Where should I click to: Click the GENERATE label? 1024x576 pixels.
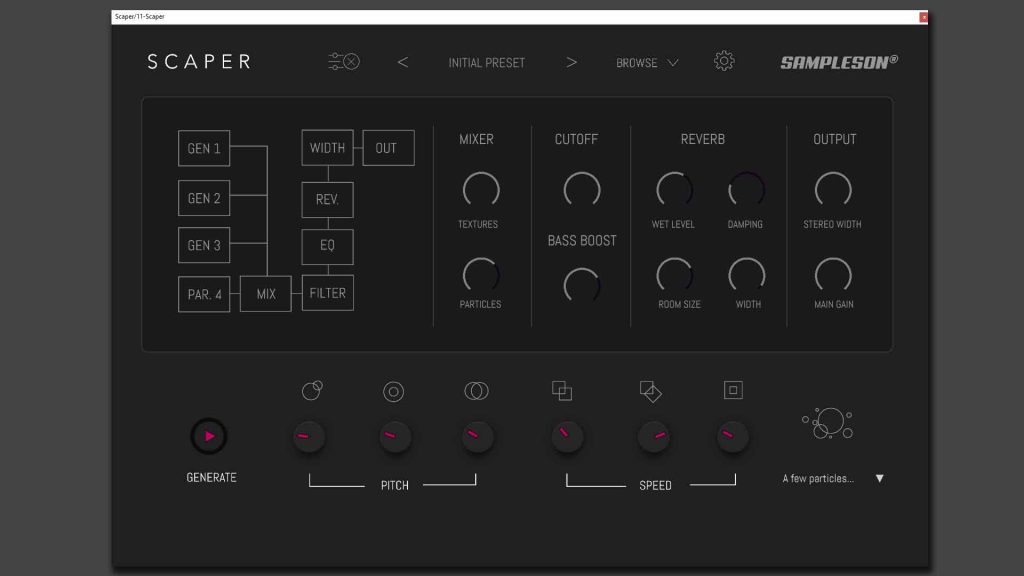coord(212,477)
